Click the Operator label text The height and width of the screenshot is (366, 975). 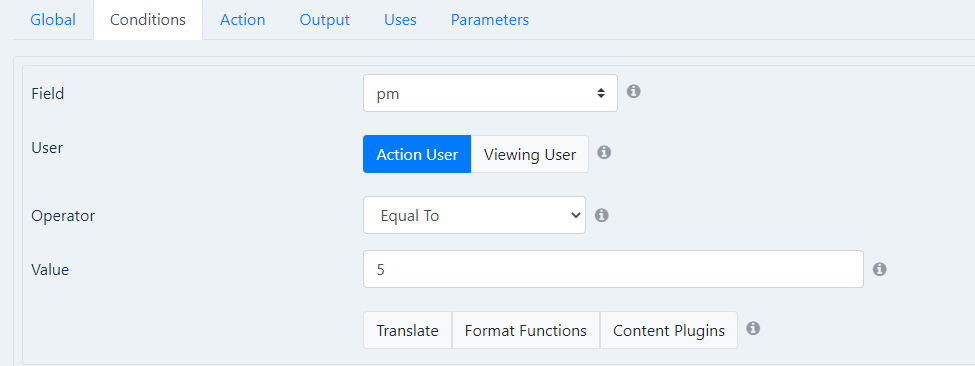[x=63, y=216]
